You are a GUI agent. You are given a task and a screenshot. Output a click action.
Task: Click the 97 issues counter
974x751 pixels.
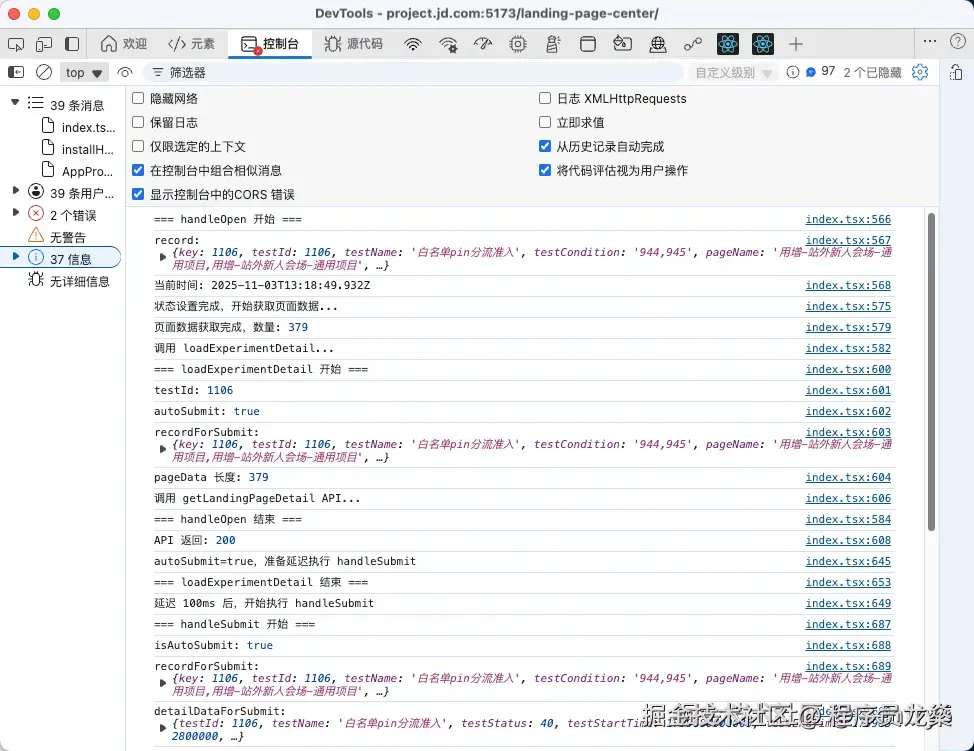point(821,71)
